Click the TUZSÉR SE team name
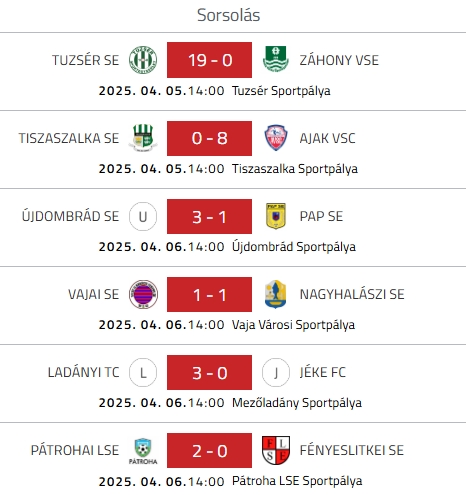 85,60
